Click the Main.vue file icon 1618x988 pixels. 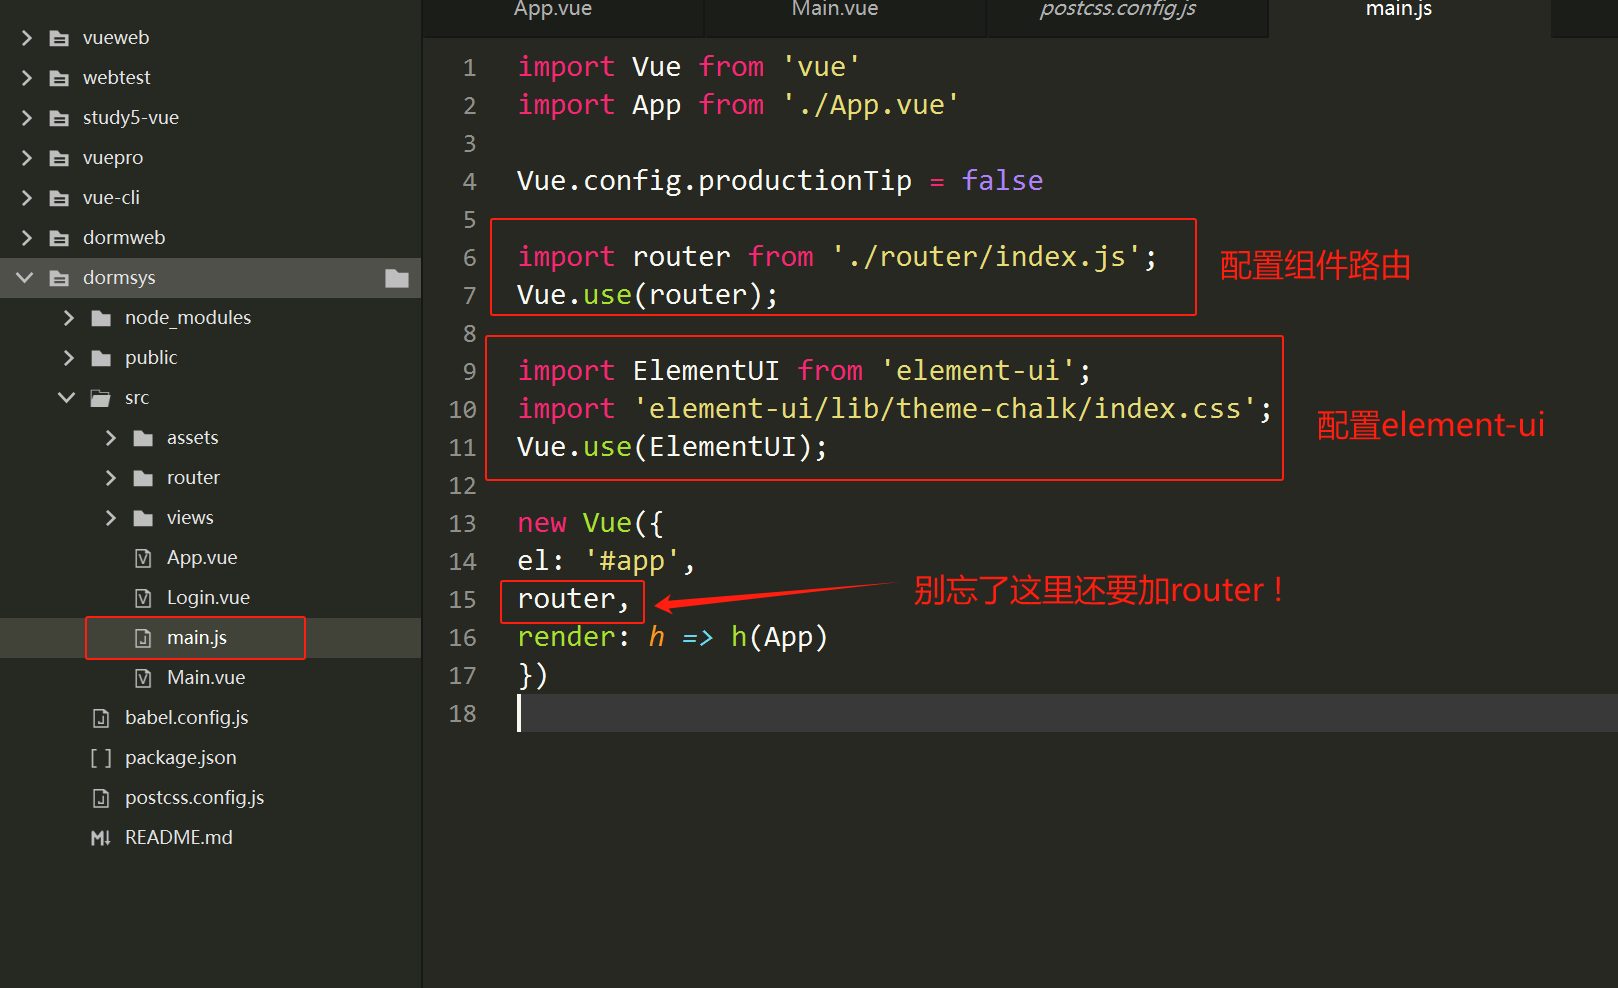pyautogui.click(x=143, y=677)
